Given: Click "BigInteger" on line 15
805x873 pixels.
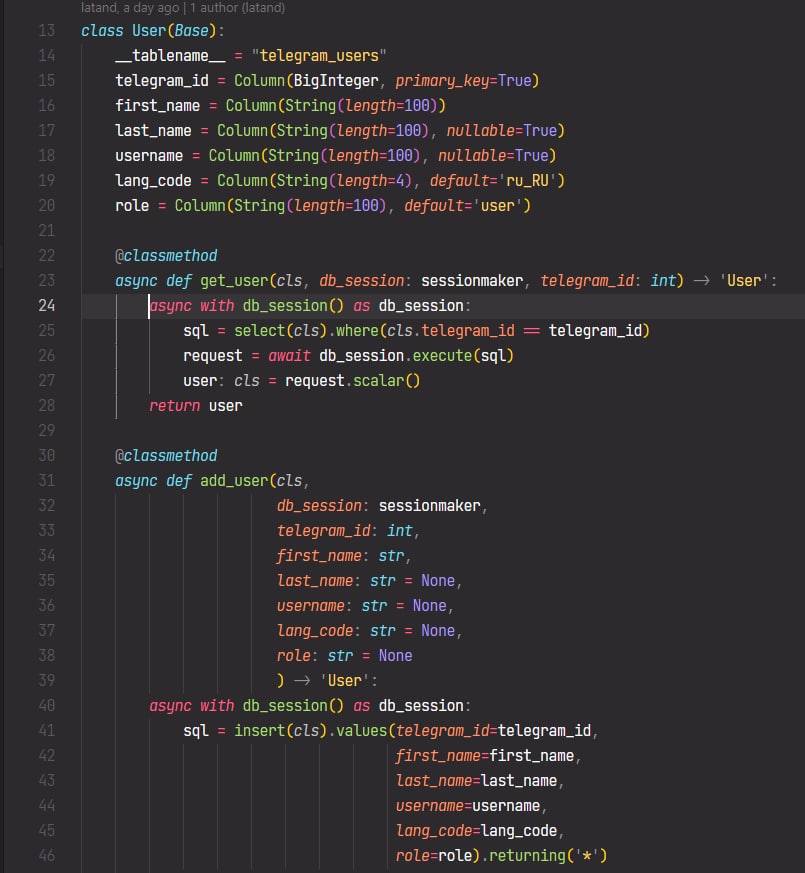Looking at the screenshot, I should 336,81.
